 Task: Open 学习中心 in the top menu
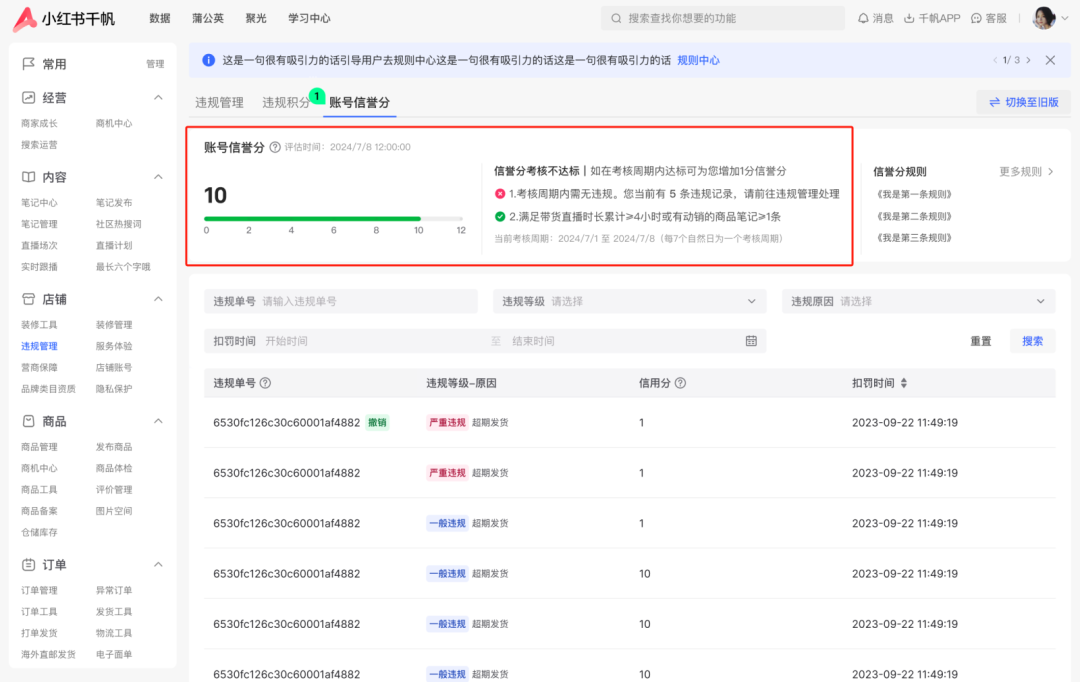tap(309, 17)
